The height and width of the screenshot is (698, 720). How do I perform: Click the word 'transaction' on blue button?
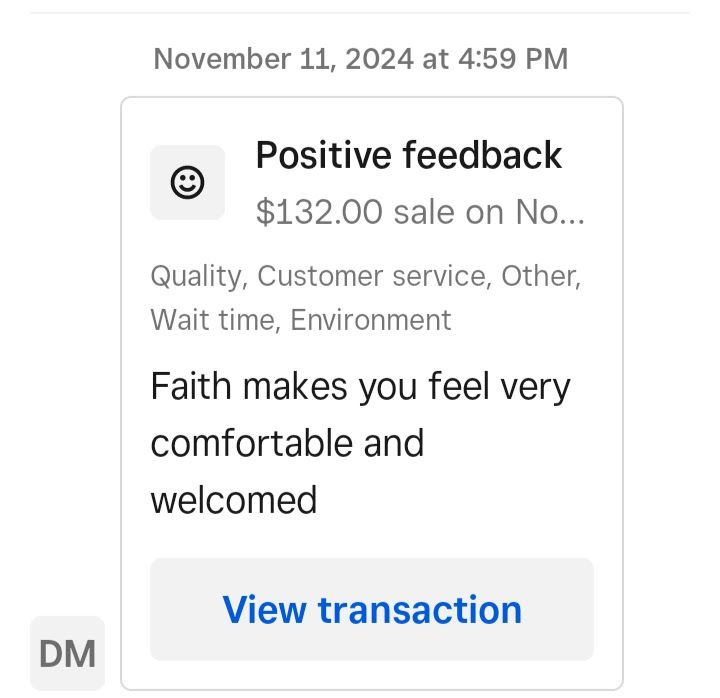pyautogui.click(x=420, y=610)
